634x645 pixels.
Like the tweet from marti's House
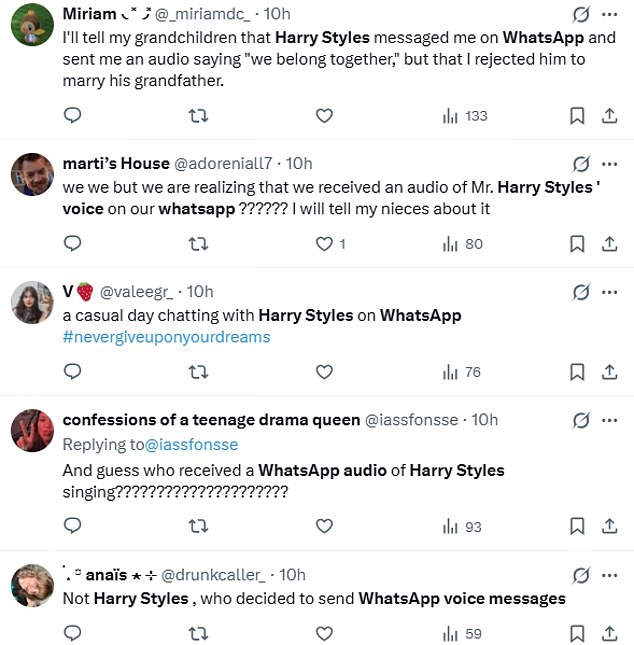[324, 244]
